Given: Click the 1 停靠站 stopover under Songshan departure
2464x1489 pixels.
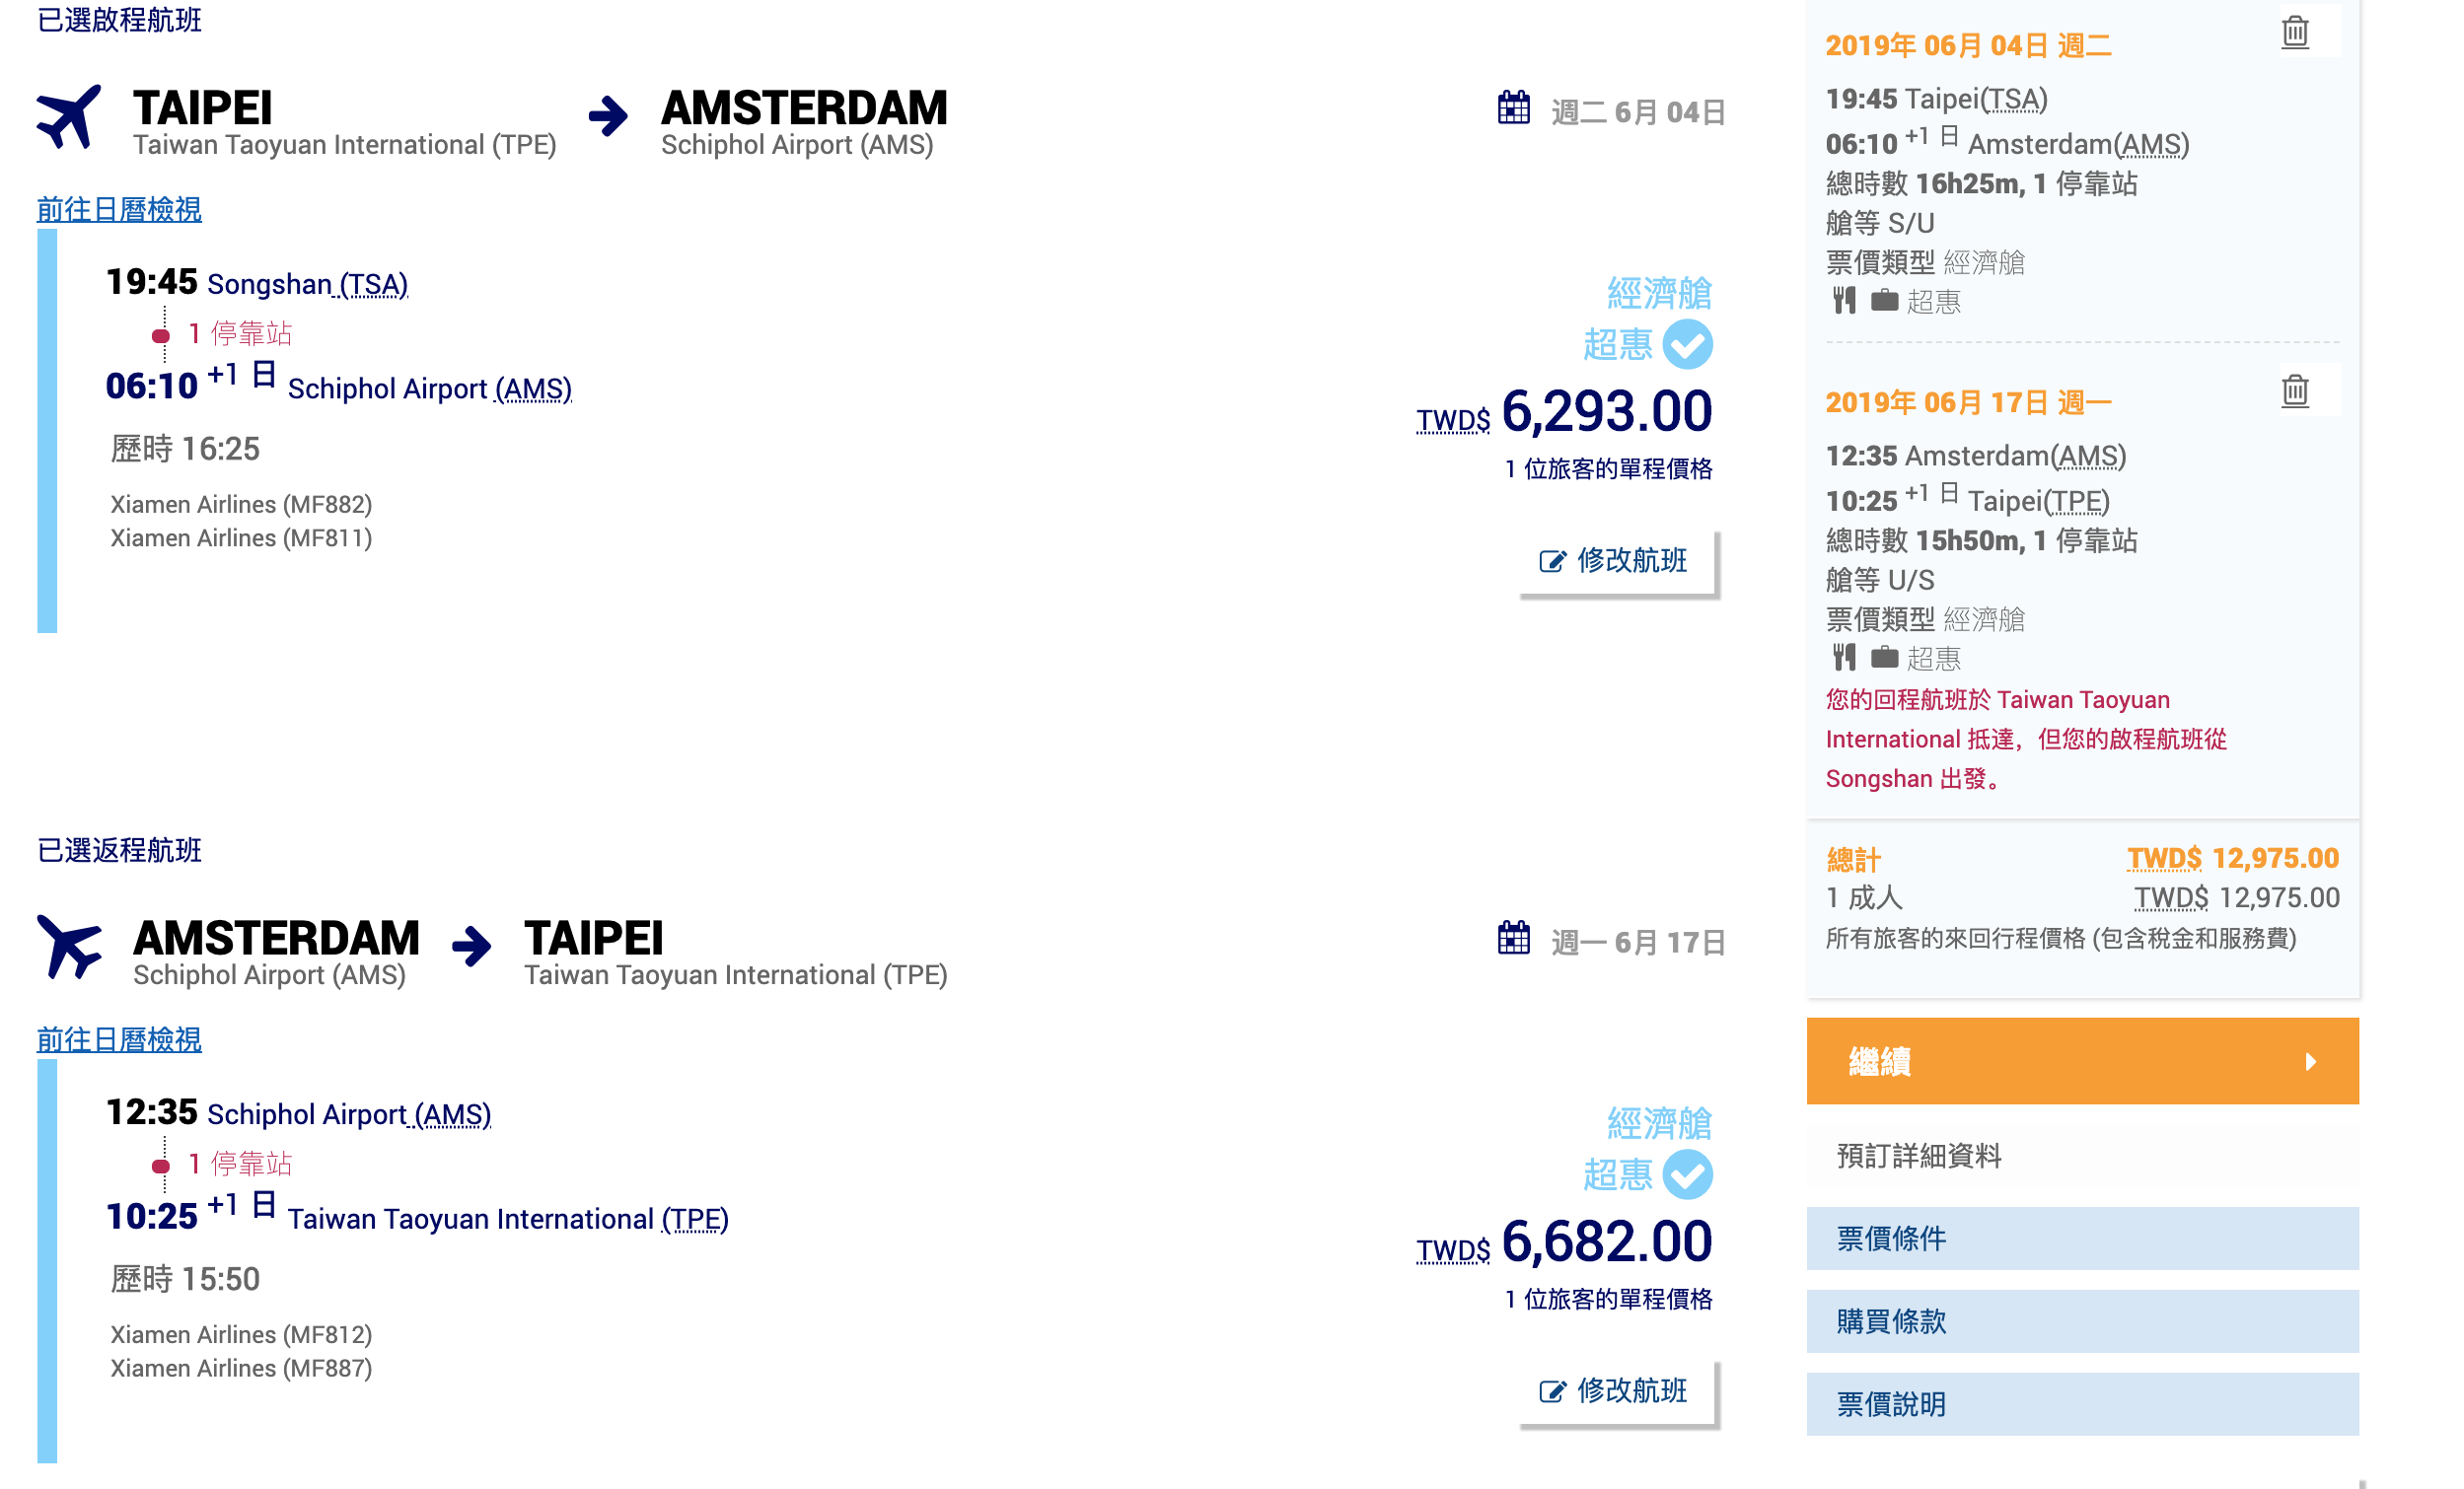Looking at the screenshot, I should 240,333.
